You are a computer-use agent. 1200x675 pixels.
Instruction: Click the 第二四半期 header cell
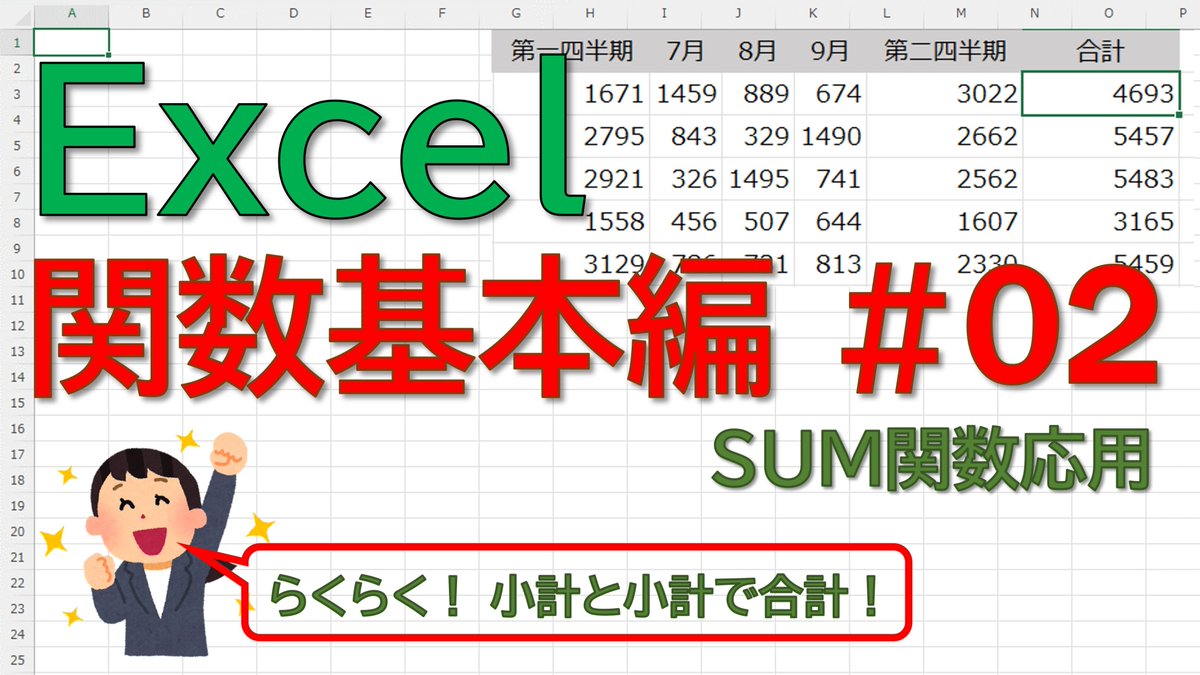(945, 51)
